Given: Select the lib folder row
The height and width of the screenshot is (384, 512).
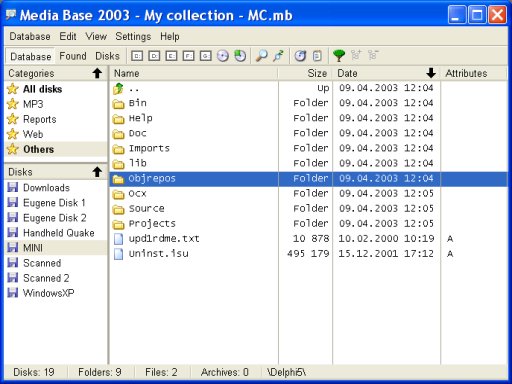Looking at the screenshot, I should click(x=308, y=163).
